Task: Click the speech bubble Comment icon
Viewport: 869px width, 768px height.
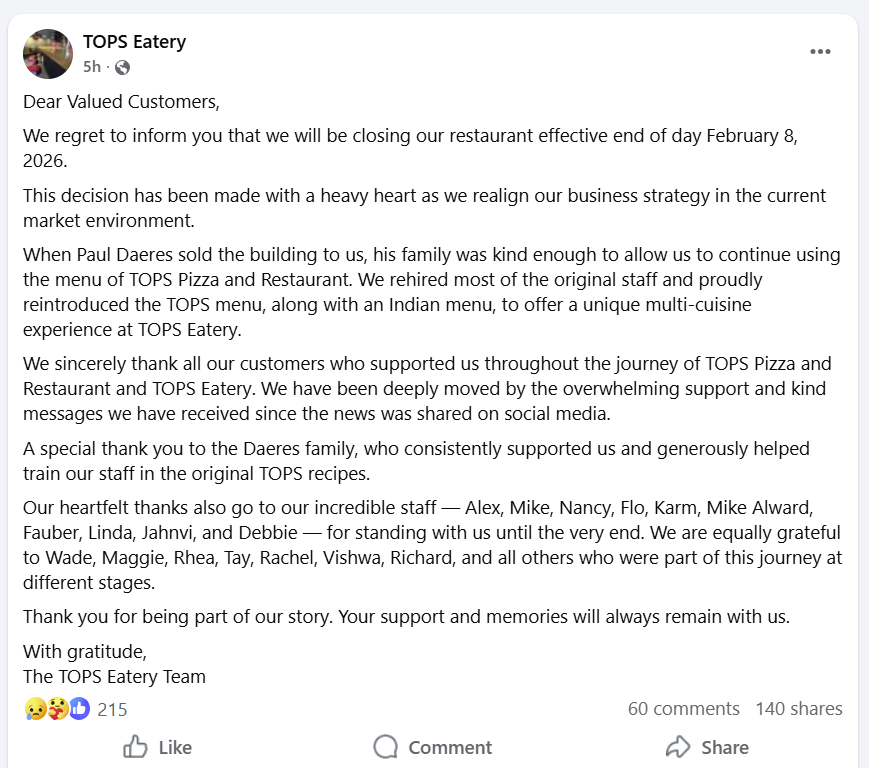Action: (x=386, y=747)
